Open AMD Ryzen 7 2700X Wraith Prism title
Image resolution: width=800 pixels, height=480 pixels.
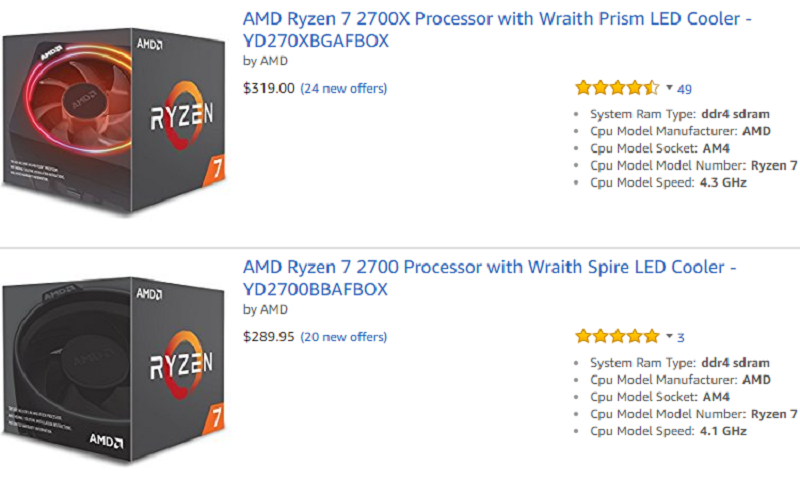(497, 30)
